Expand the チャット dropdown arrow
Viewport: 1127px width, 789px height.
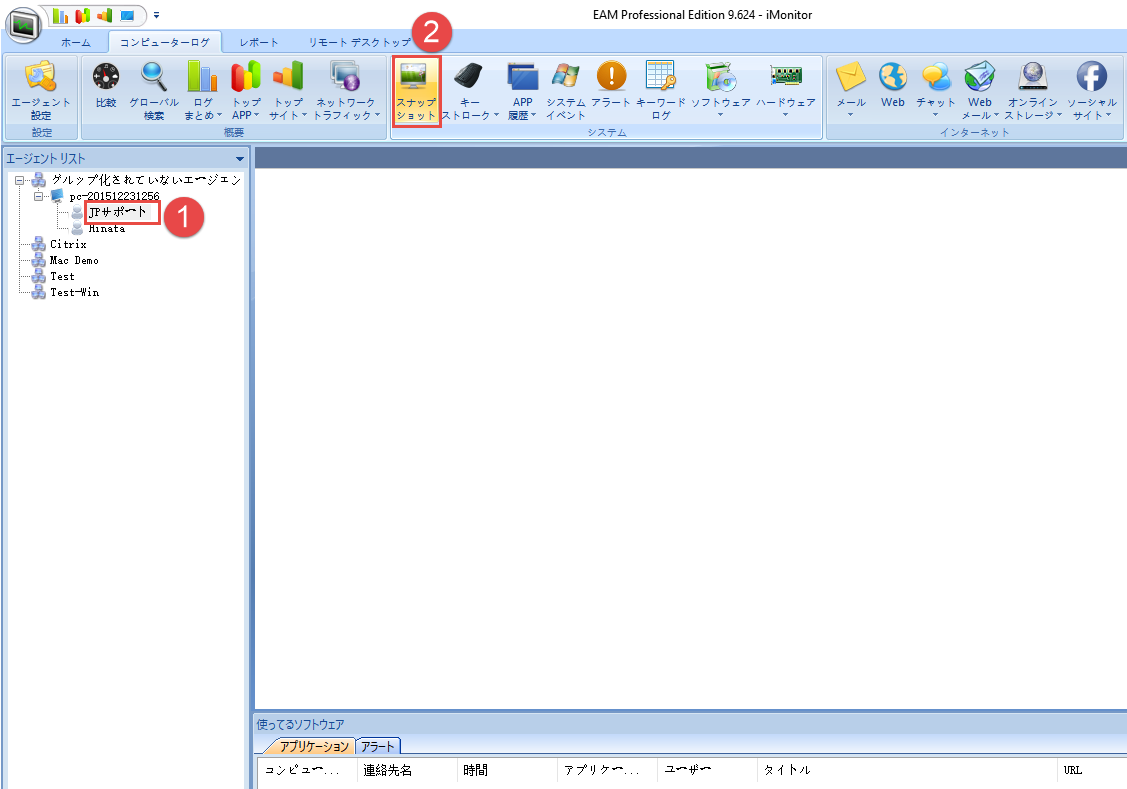click(935, 115)
